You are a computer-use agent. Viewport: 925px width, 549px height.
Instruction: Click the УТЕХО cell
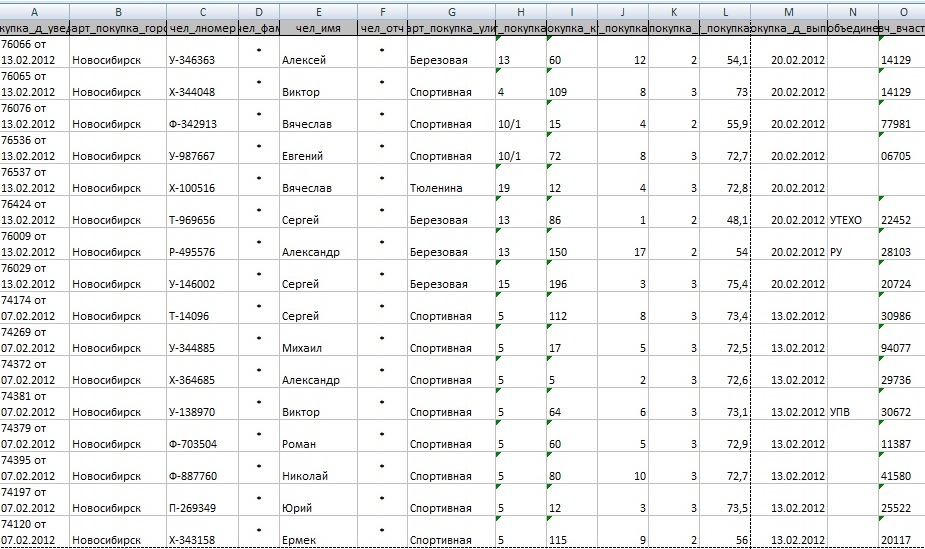click(x=846, y=220)
